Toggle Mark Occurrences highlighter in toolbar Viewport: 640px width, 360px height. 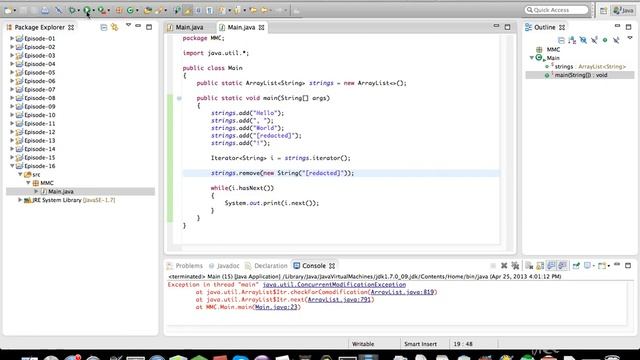[188, 10]
